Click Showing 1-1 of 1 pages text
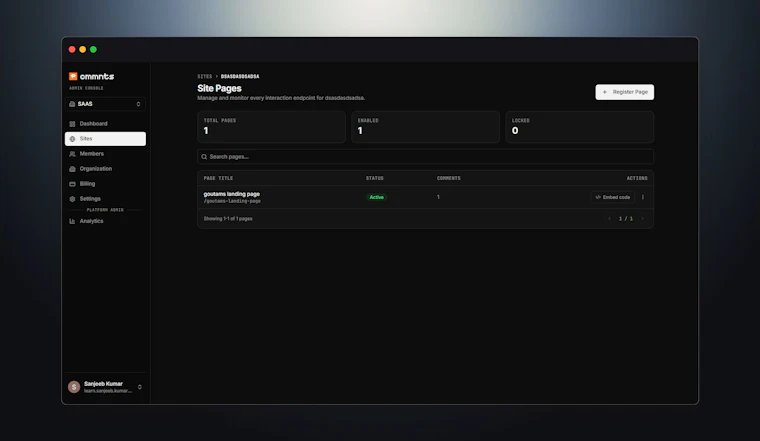 click(x=228, y=219)
